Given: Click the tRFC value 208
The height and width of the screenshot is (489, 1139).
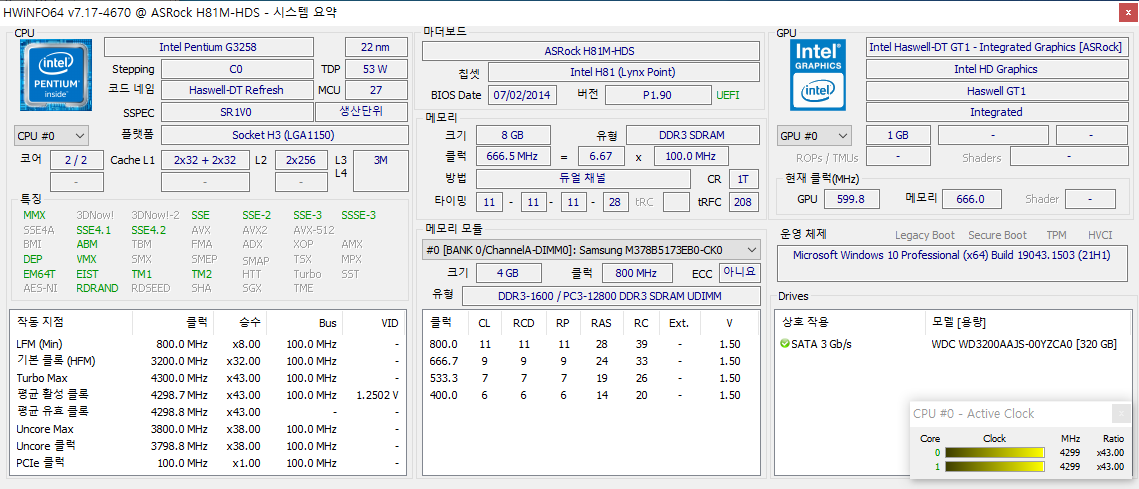Looking at the screenshot, I should (744, 201).
